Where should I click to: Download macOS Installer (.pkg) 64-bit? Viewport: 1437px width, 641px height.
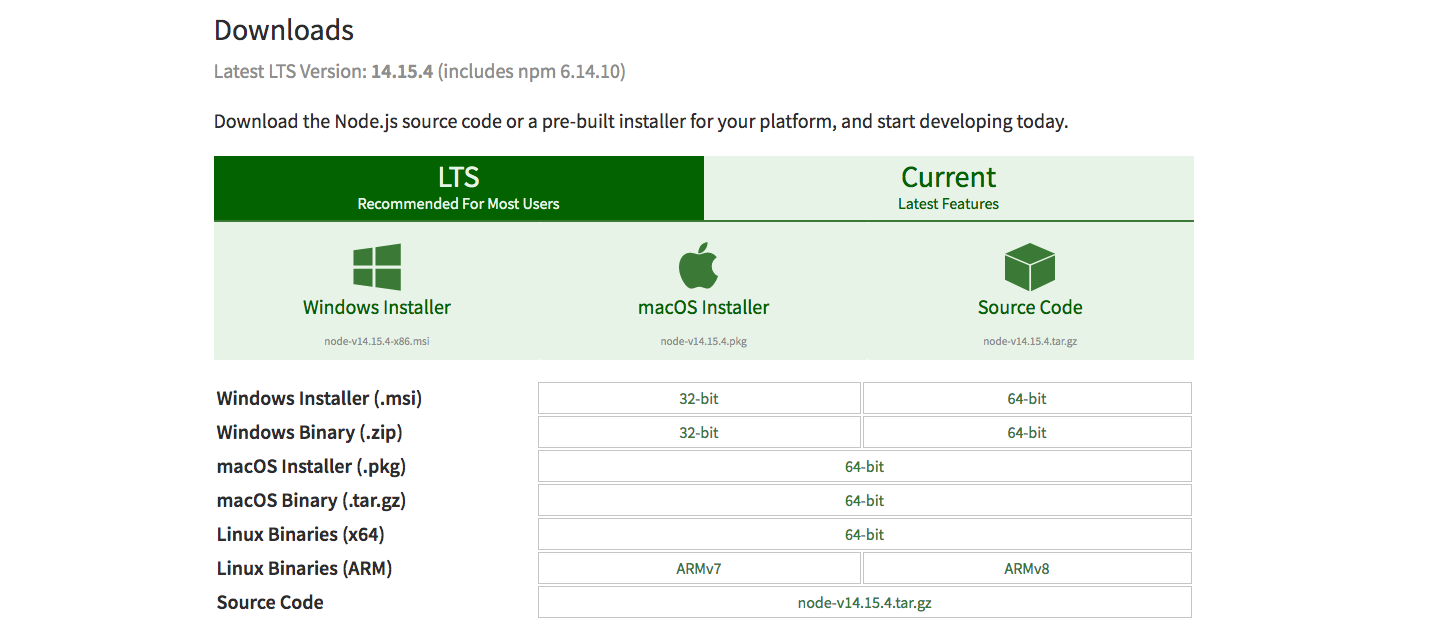pyautogui.click(x=865, y=466)
